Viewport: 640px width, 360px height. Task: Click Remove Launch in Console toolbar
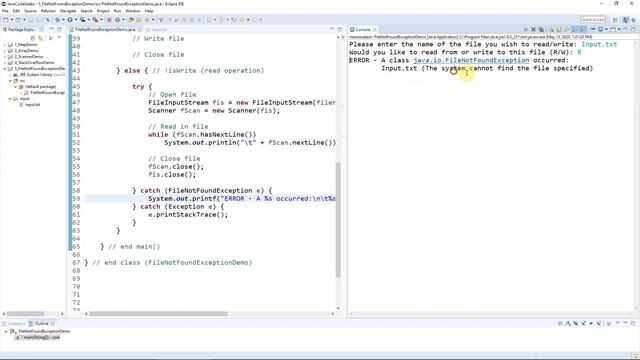tap(533, 29)
